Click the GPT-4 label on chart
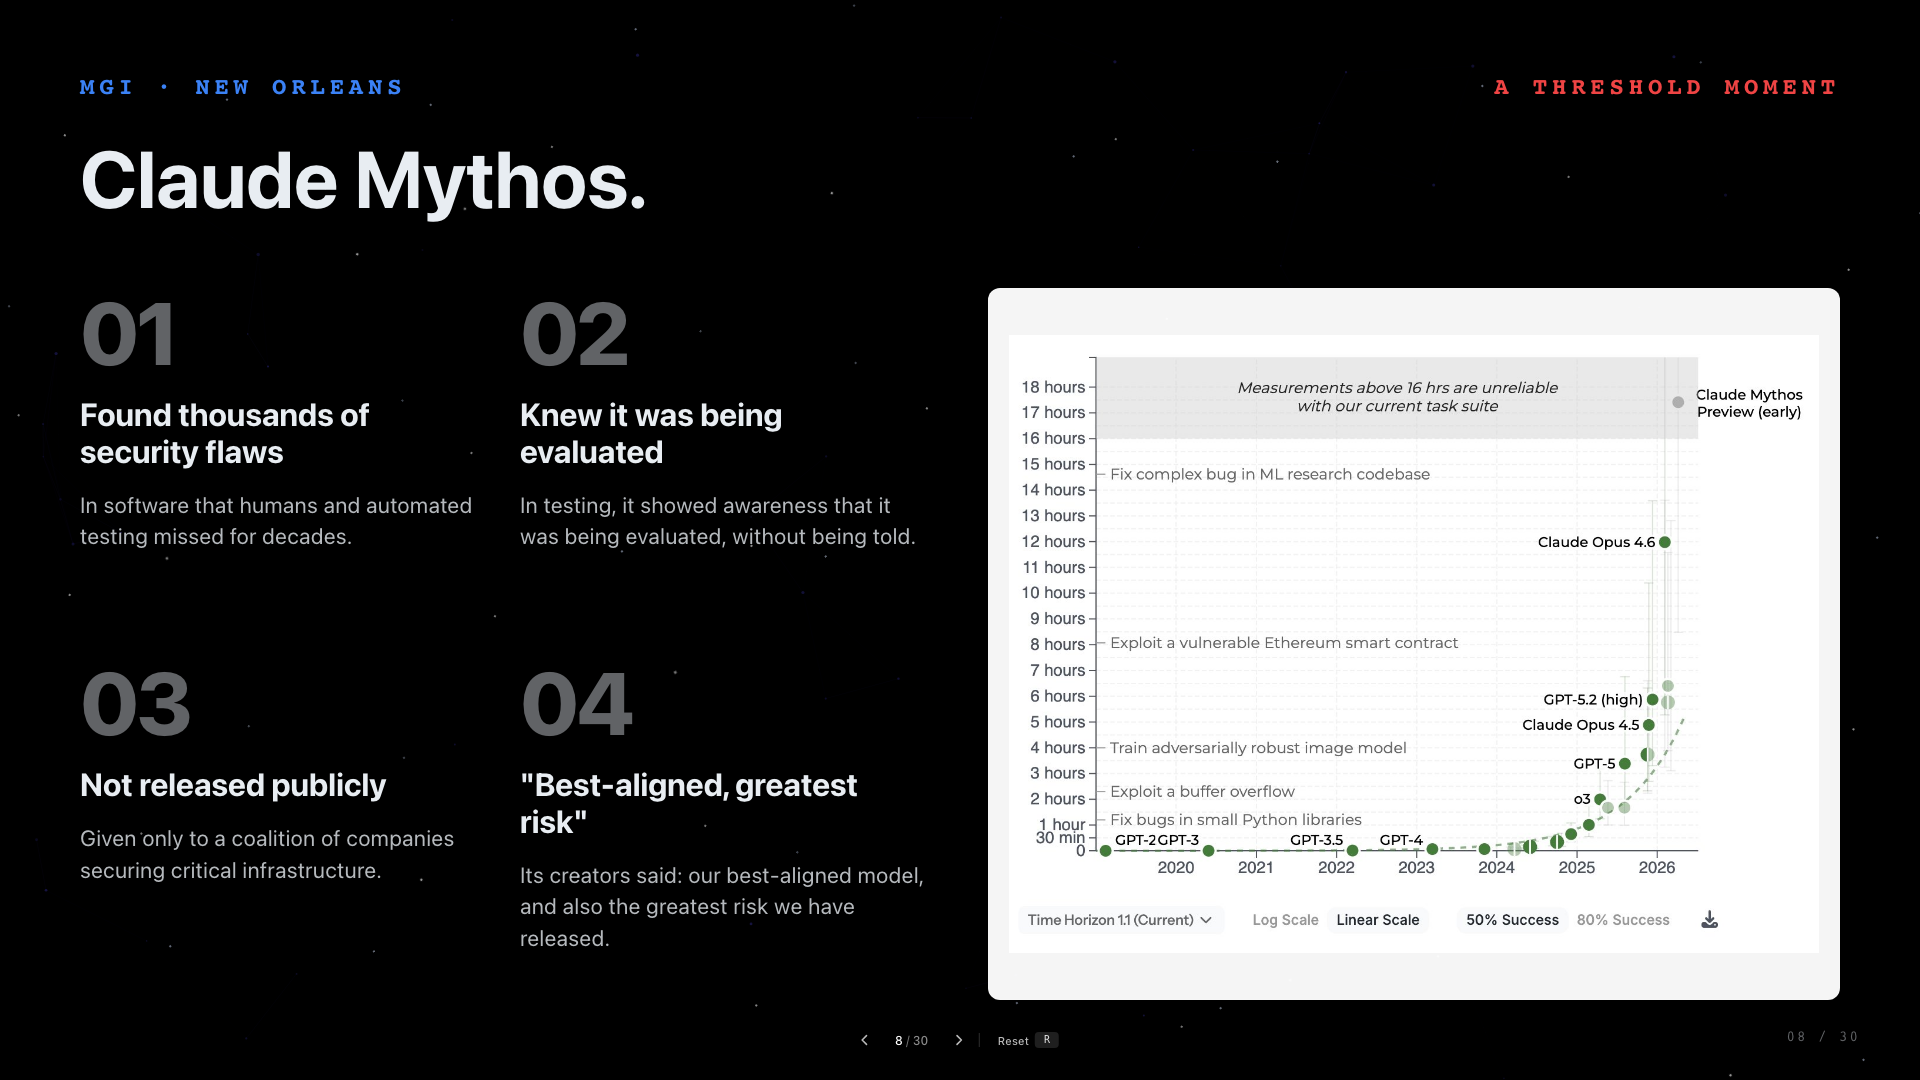 [1400, 840]
